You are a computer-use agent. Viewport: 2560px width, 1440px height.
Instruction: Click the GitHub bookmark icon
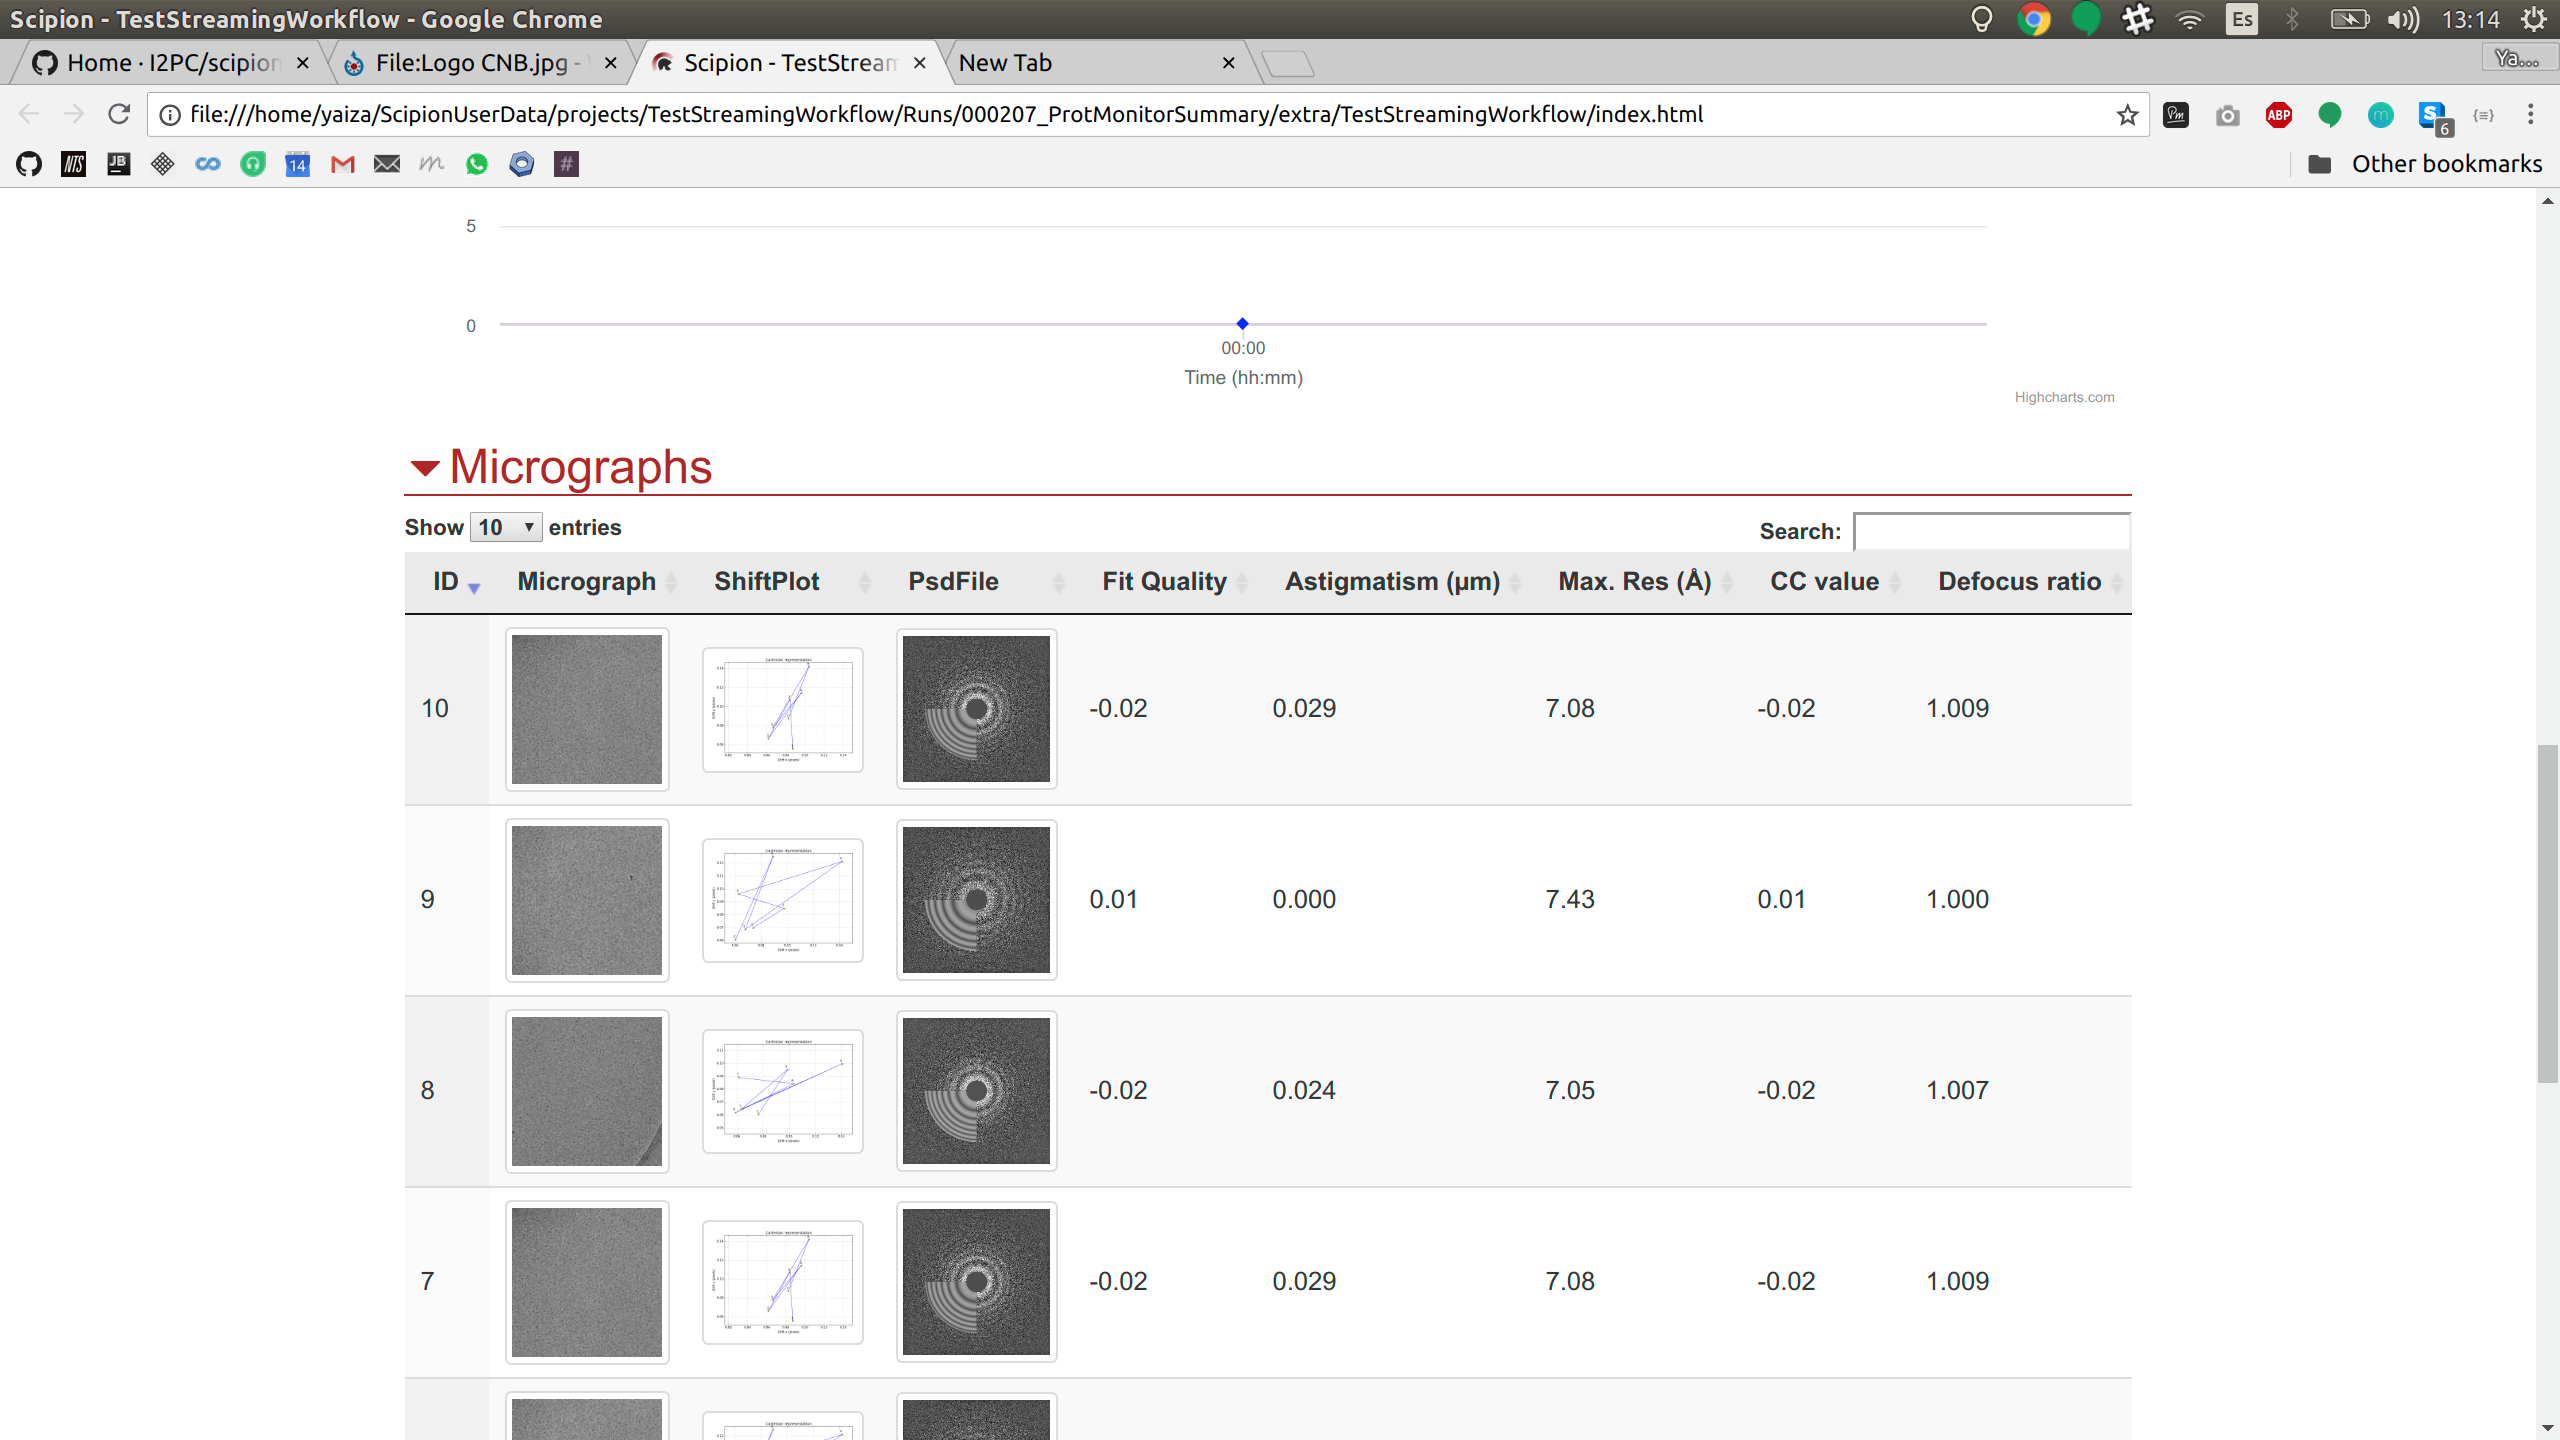(x=29, y=164)
